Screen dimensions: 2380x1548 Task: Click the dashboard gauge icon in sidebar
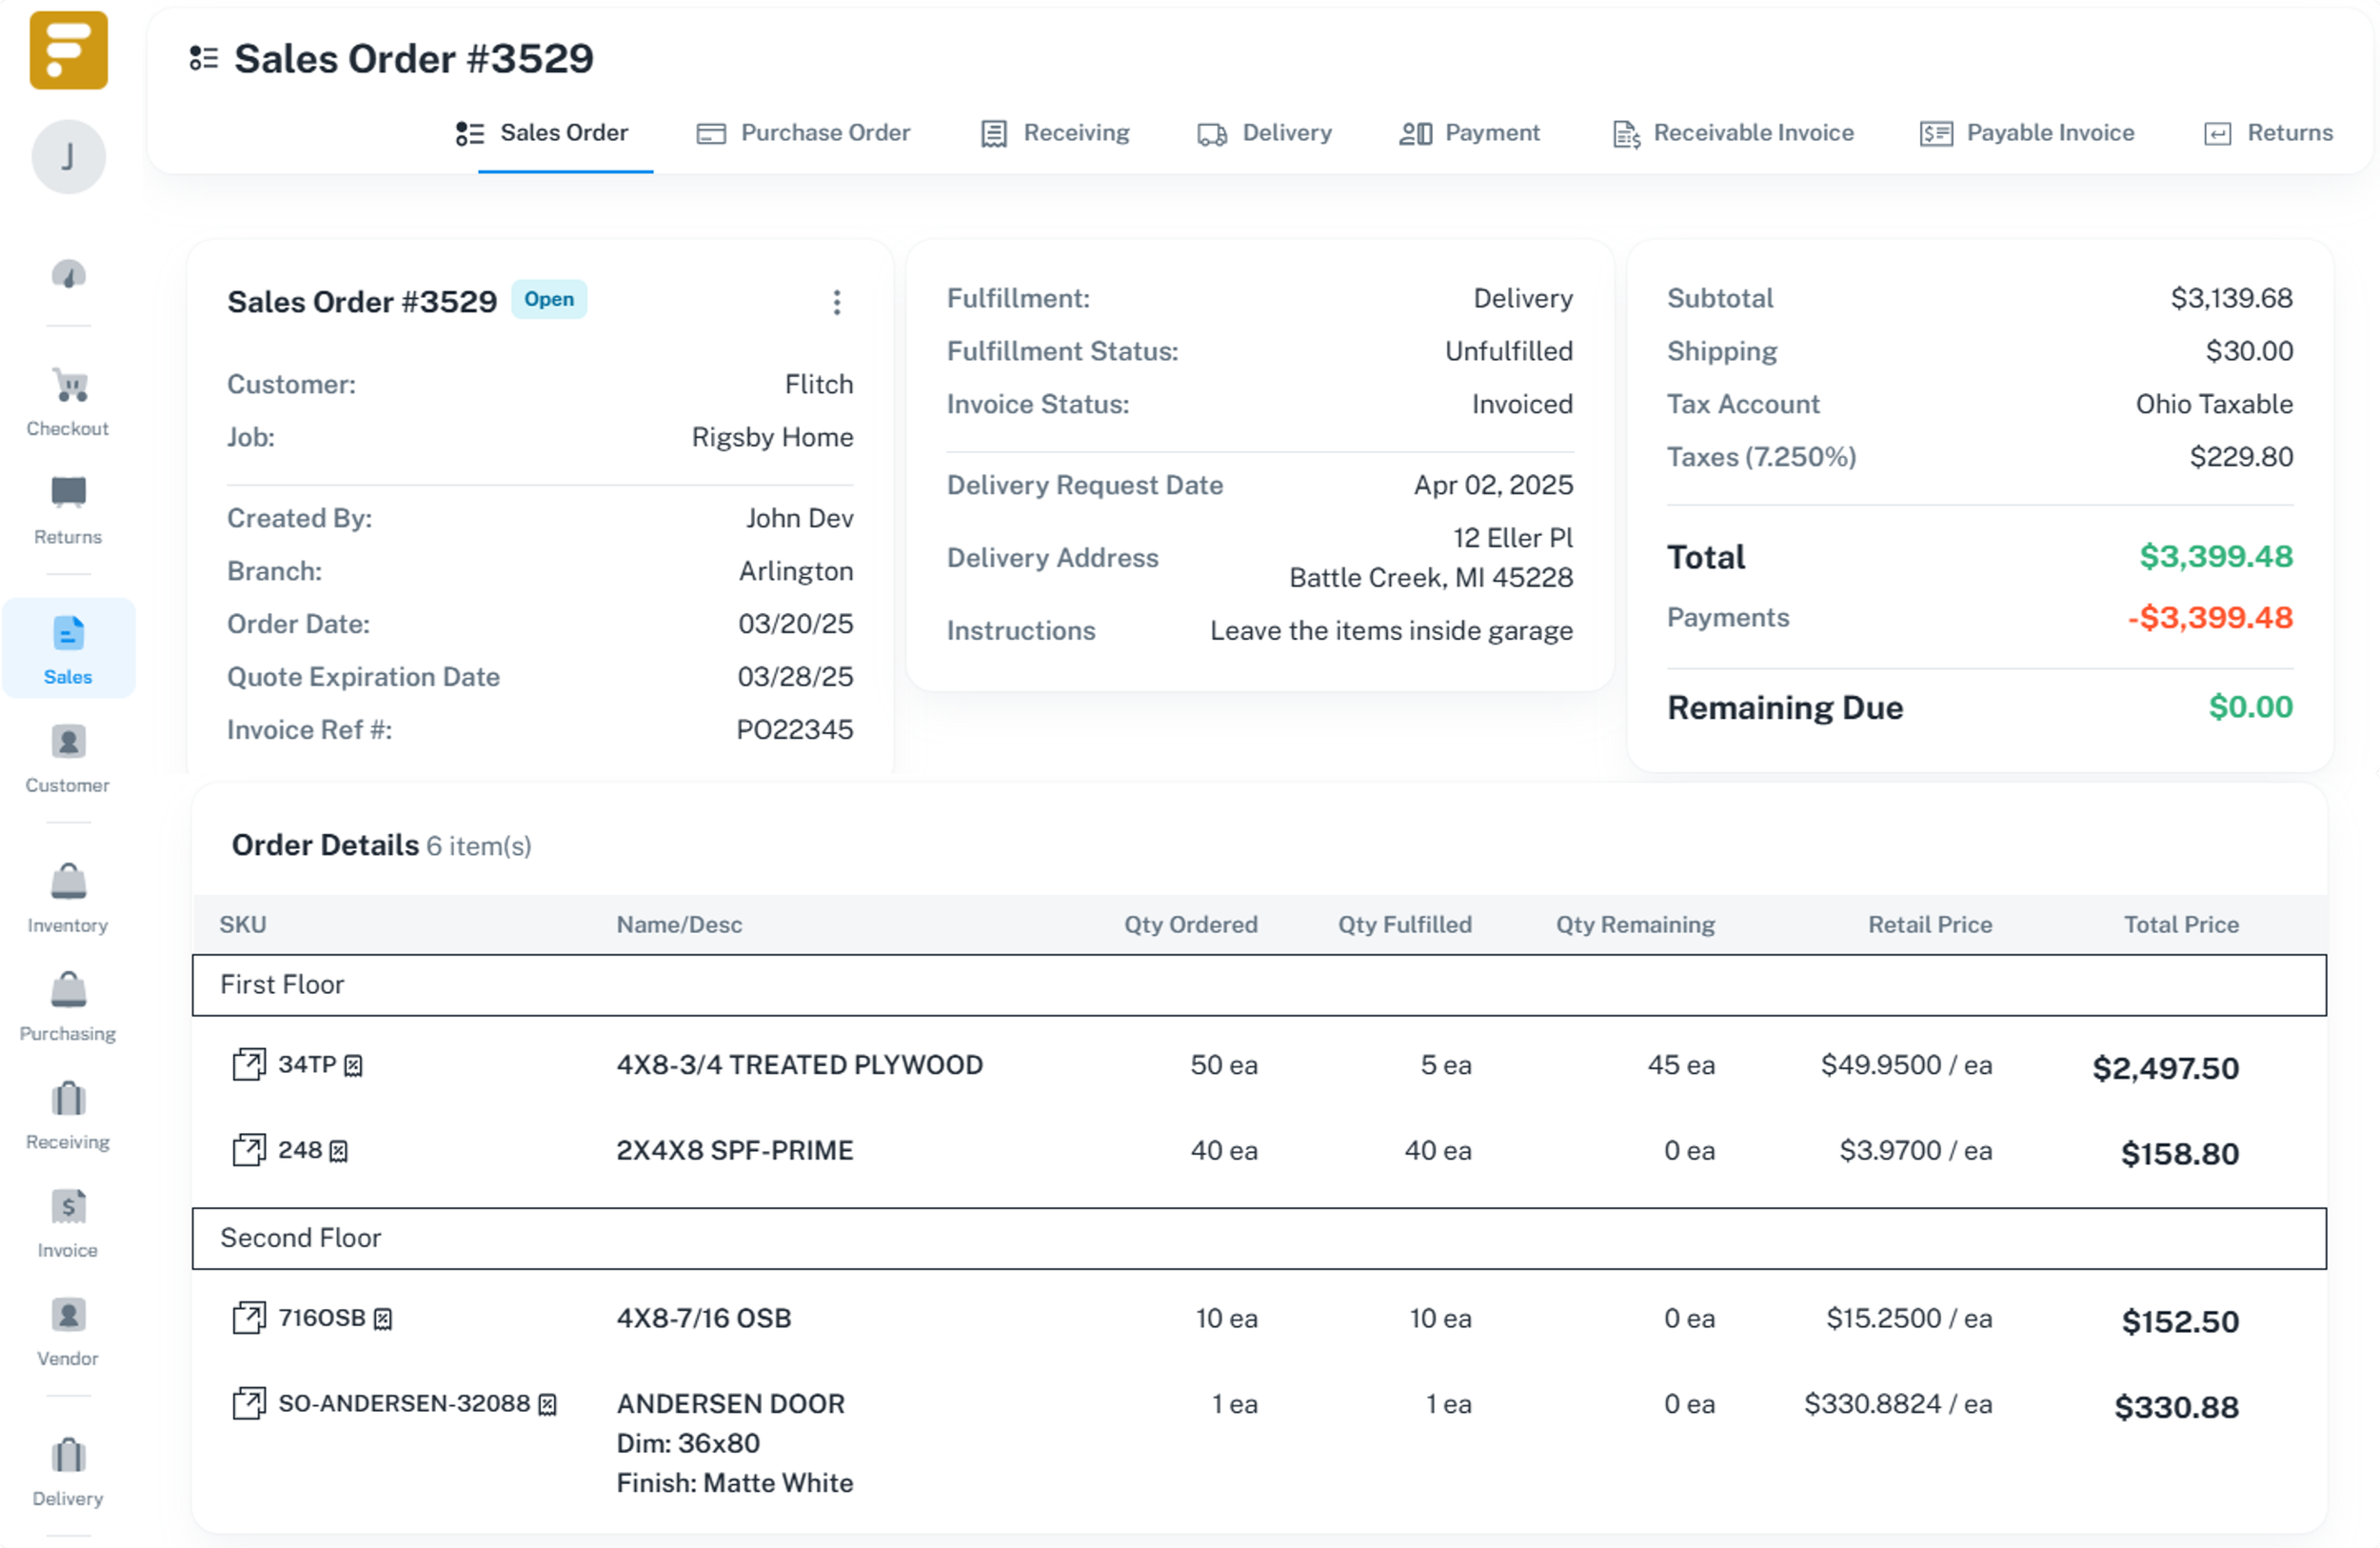68,275
